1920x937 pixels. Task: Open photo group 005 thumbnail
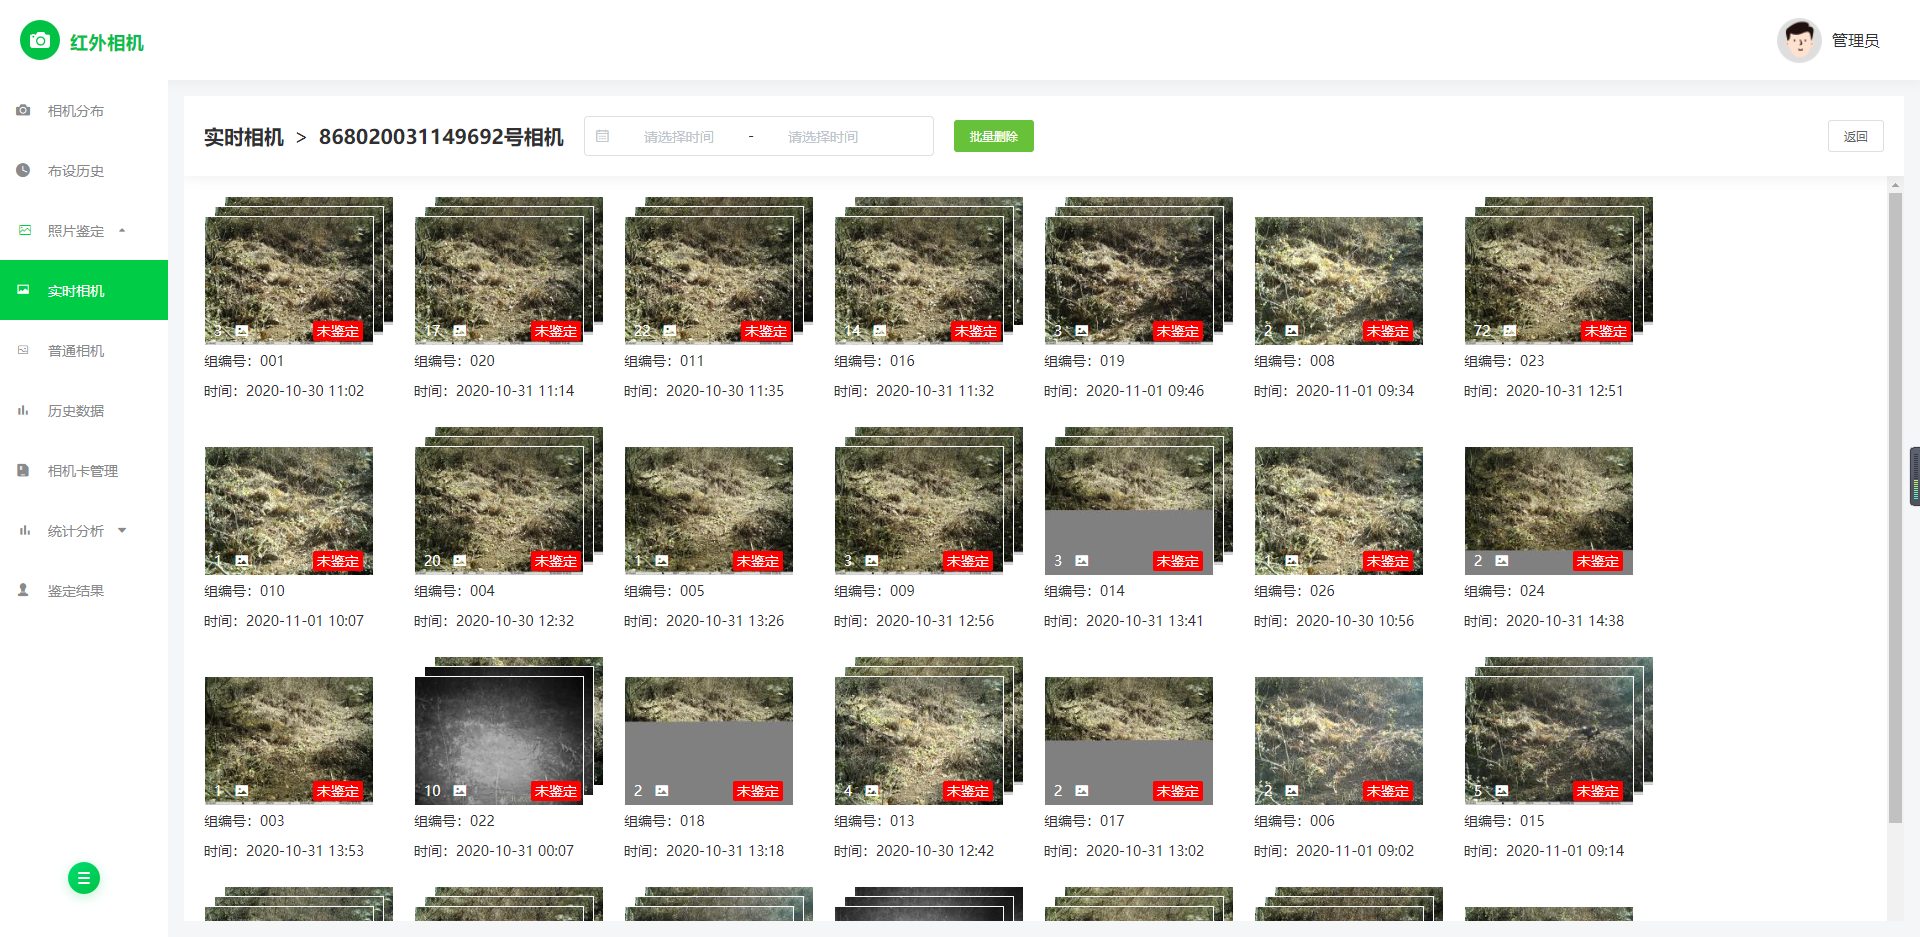coord(709,510)
